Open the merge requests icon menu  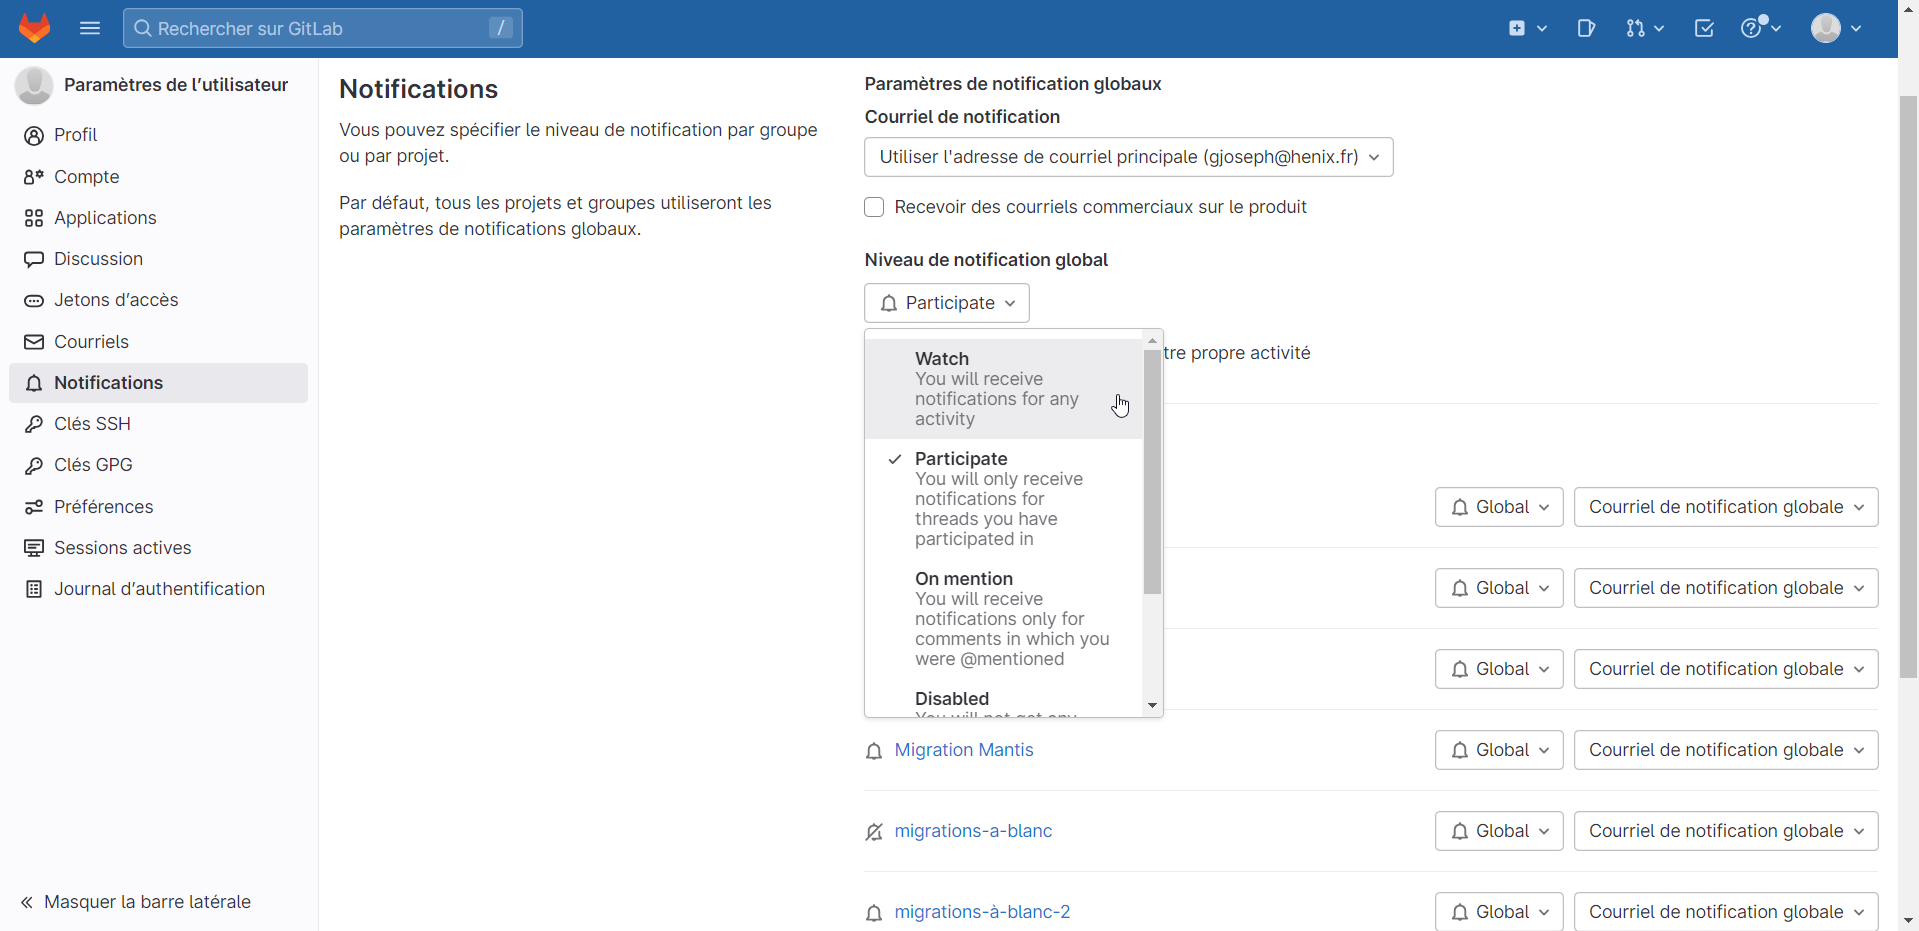point(1644,28)
